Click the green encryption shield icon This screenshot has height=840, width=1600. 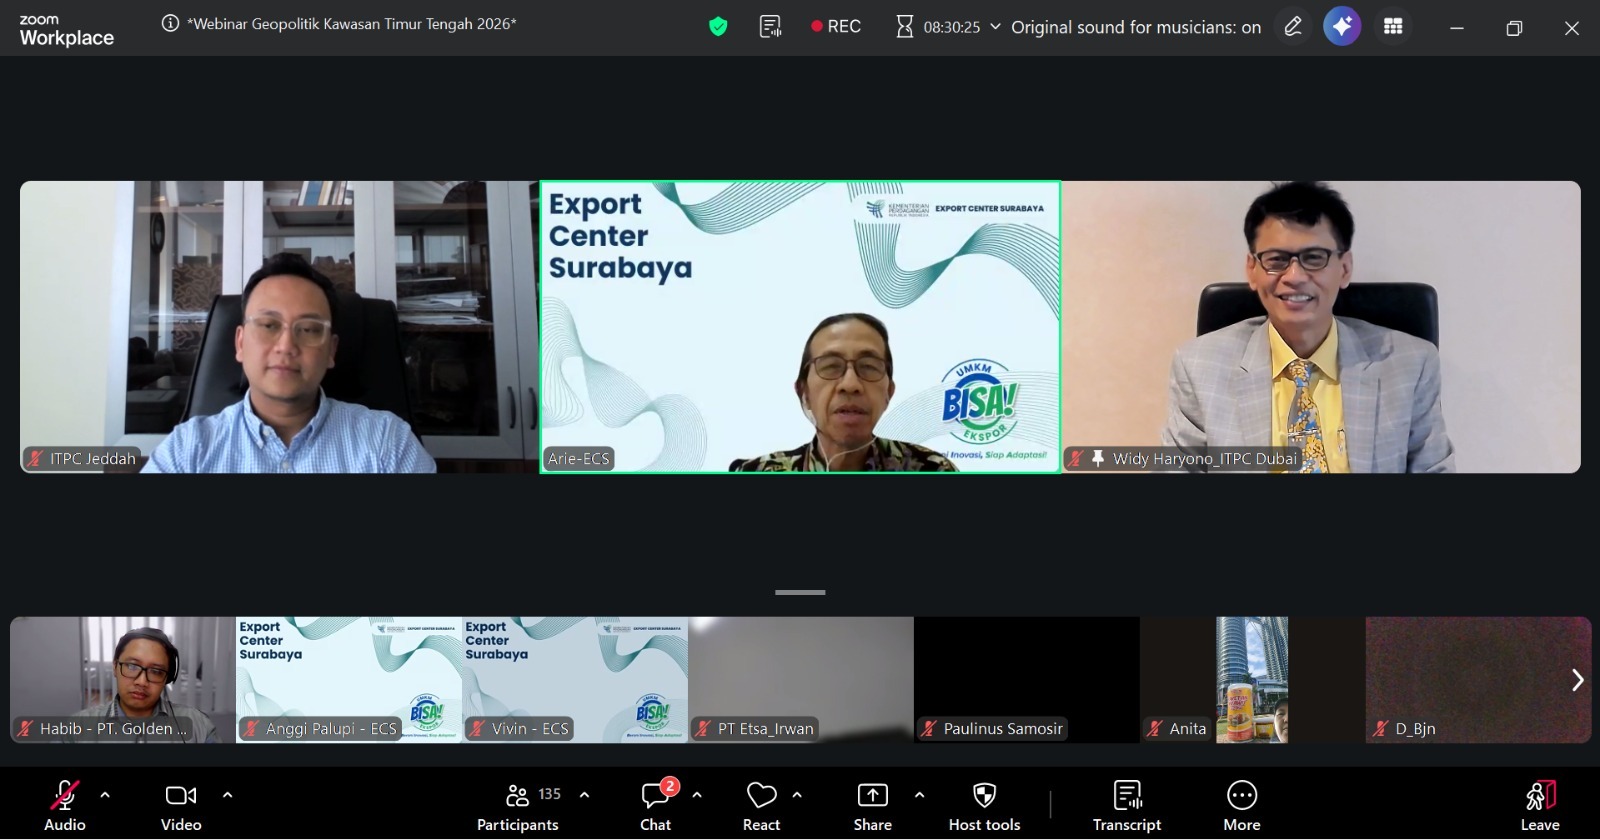click(718, 27)
